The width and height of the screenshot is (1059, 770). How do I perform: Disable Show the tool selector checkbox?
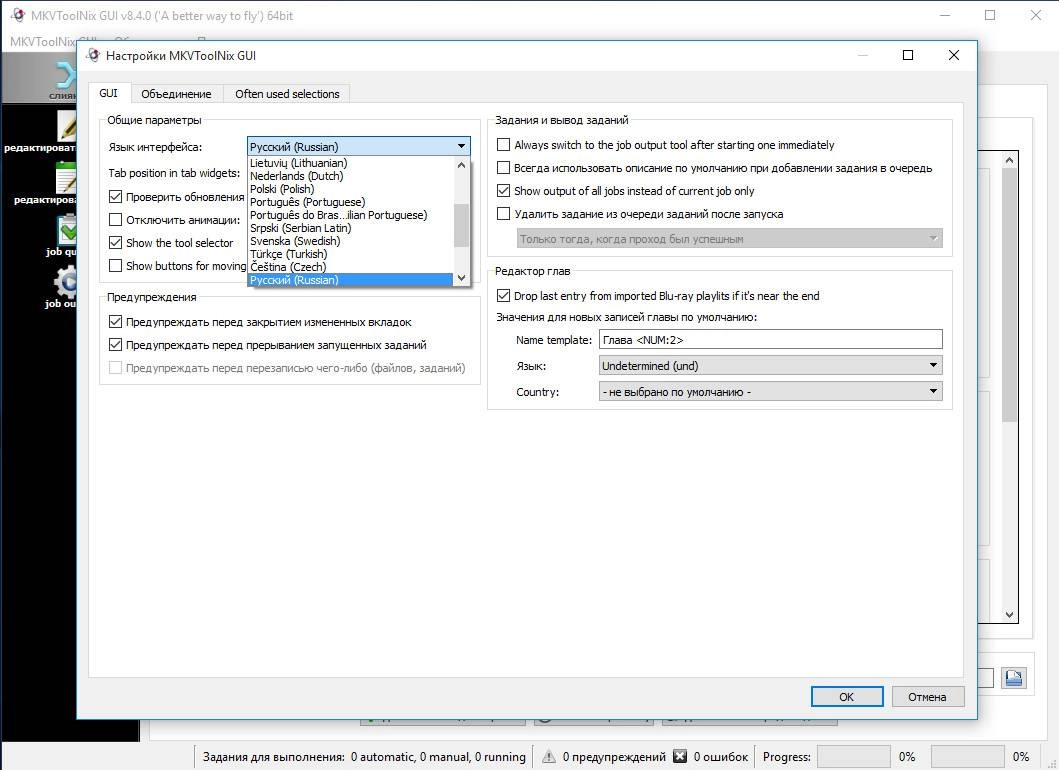click(115, 242)
